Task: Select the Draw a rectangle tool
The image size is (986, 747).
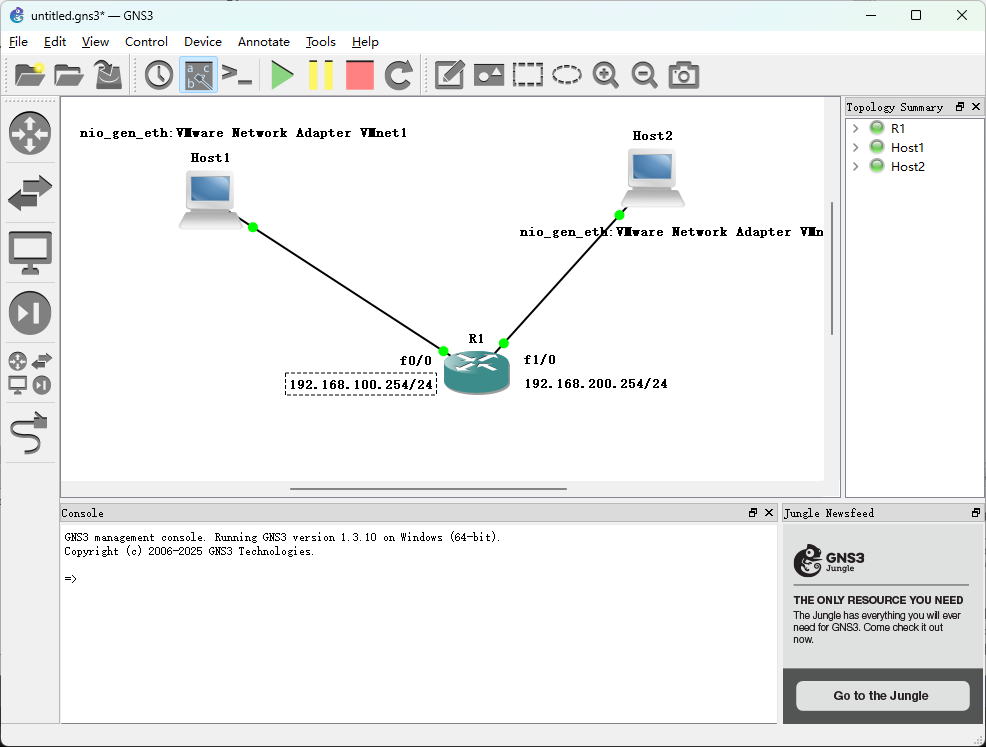Action: coord(528,75)
